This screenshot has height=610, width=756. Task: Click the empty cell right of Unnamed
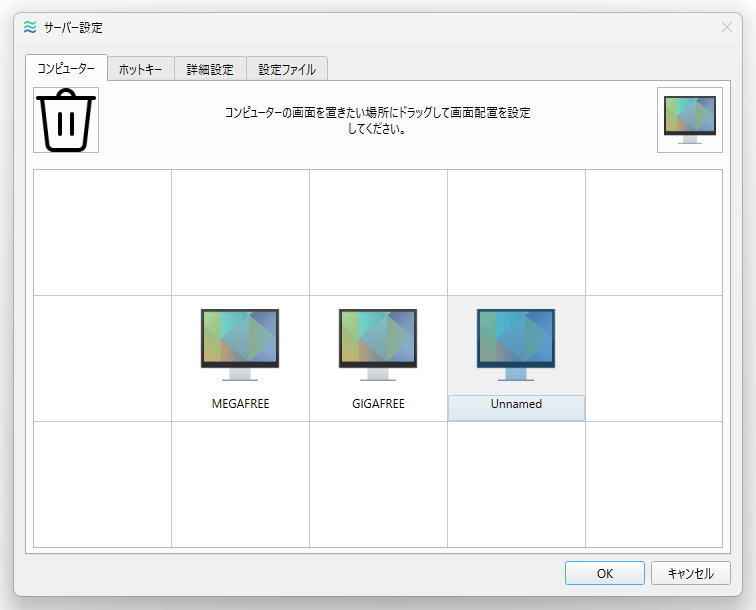click(654, 358)
